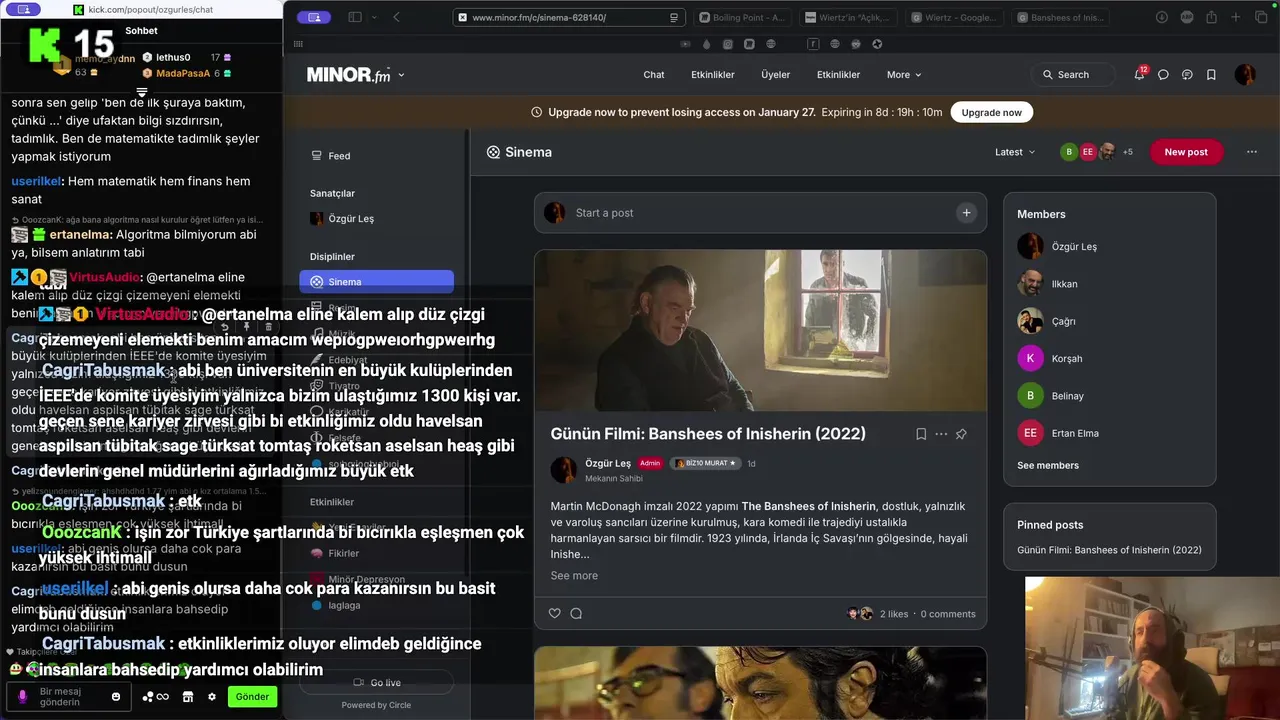
Task: Click 0 comments count on post
Action: pos(948,614)
